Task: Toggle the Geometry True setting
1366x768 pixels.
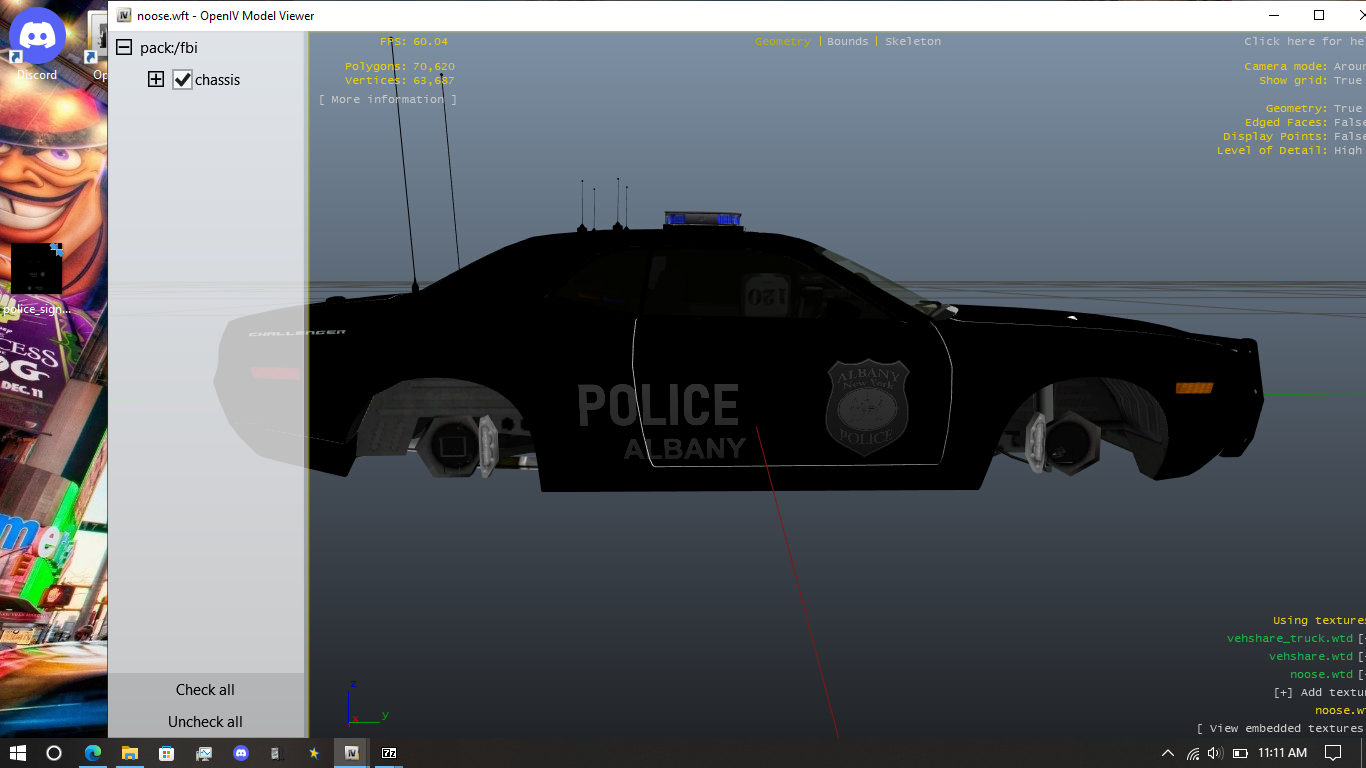Action: click(1347, 108)
